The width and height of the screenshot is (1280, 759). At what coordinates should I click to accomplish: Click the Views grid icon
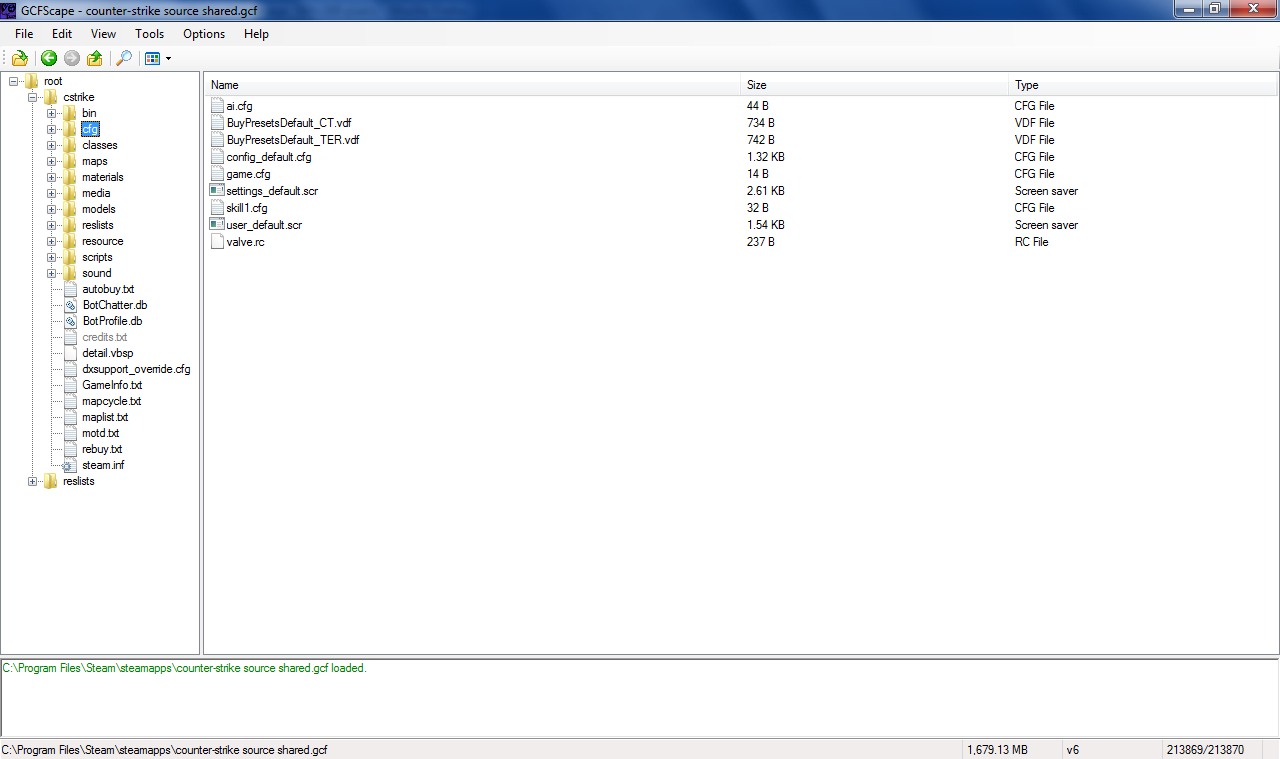[x=152, y=59]
